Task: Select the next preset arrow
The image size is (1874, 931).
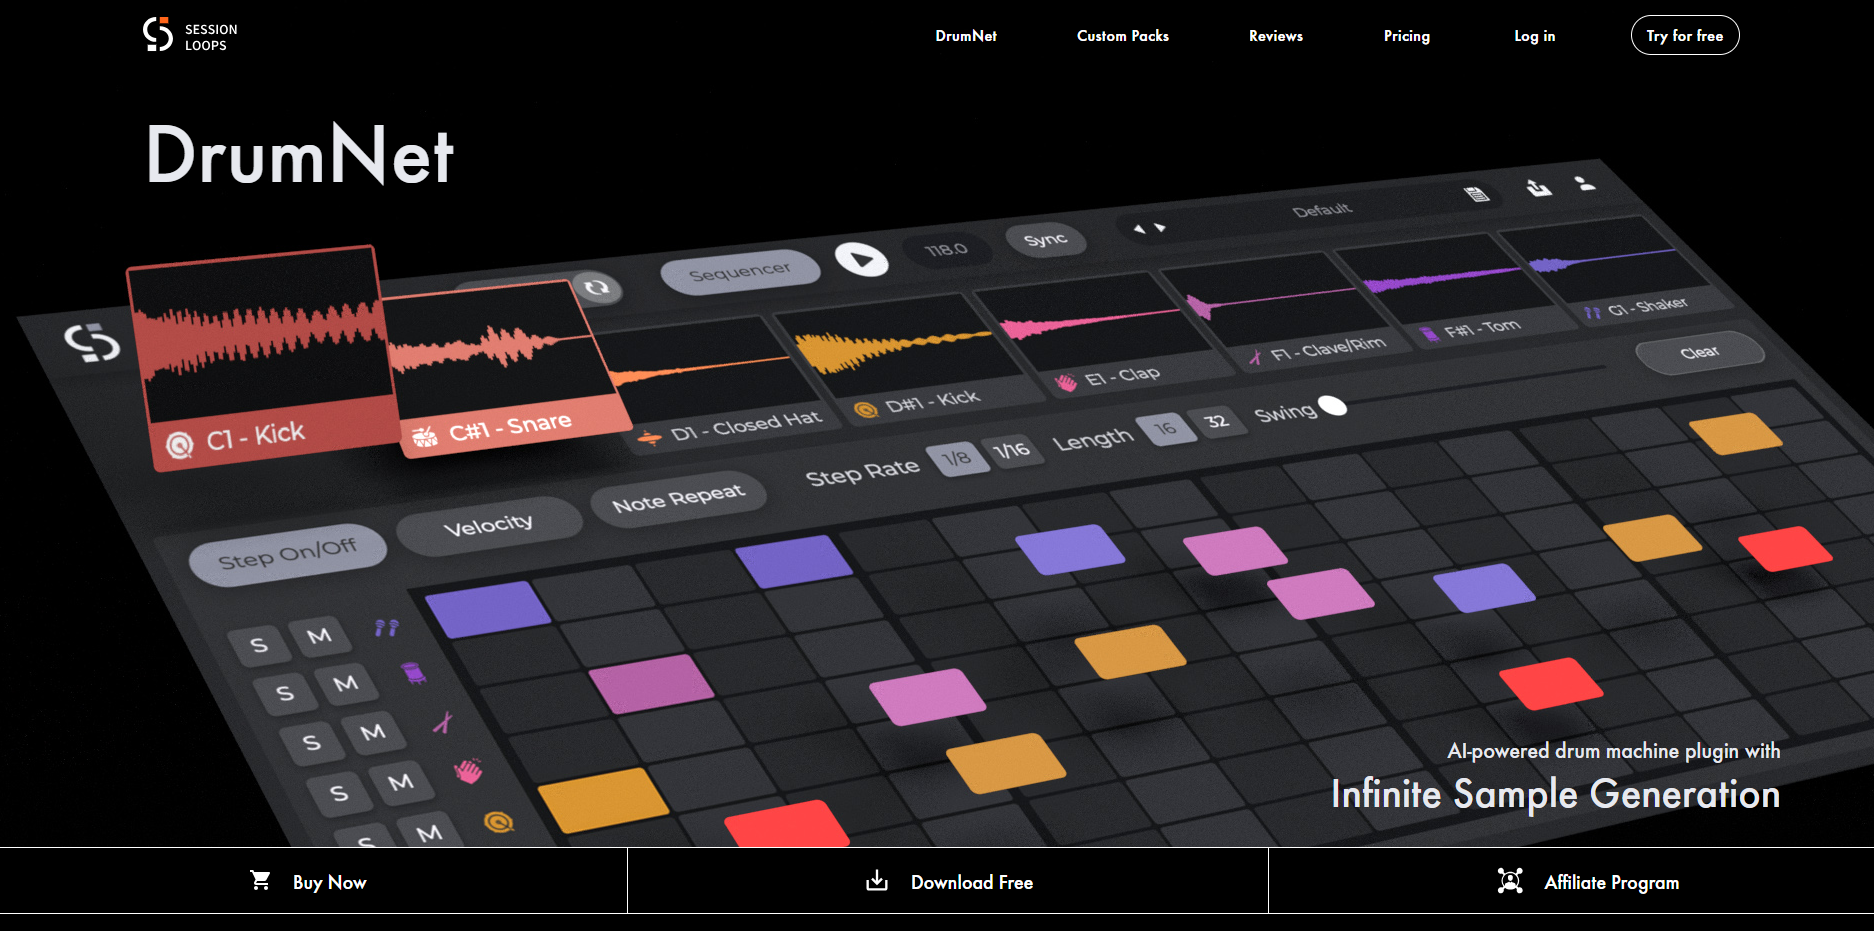Action: point(1160,228)
